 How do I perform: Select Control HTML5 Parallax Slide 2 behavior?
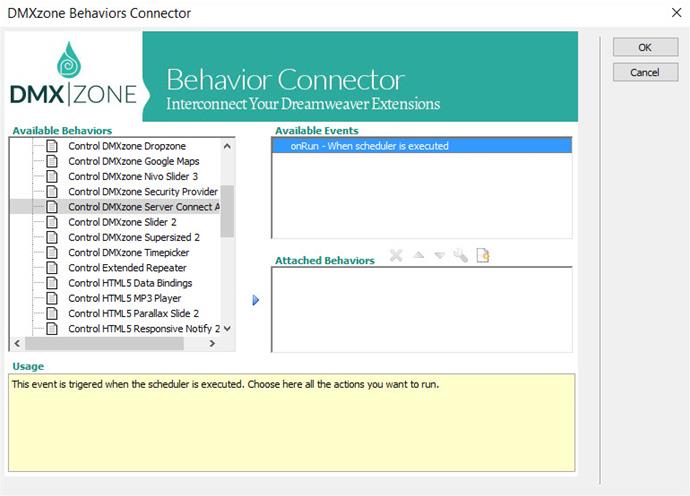pos(133,313)
